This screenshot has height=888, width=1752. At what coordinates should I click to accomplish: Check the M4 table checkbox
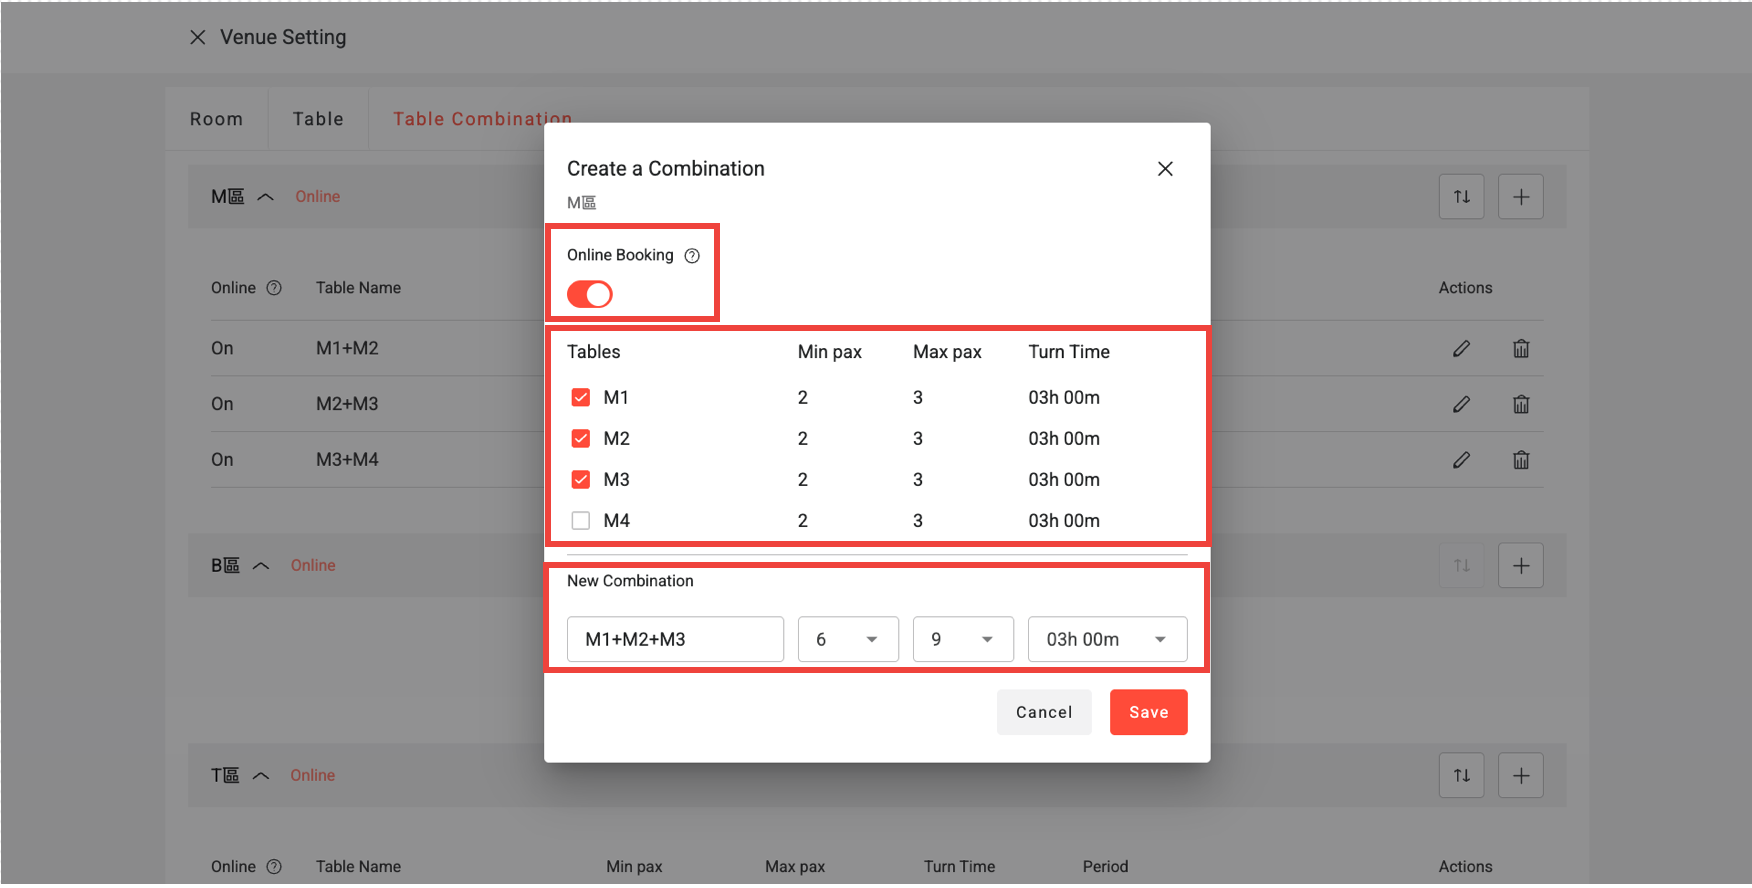pos(581,521)
